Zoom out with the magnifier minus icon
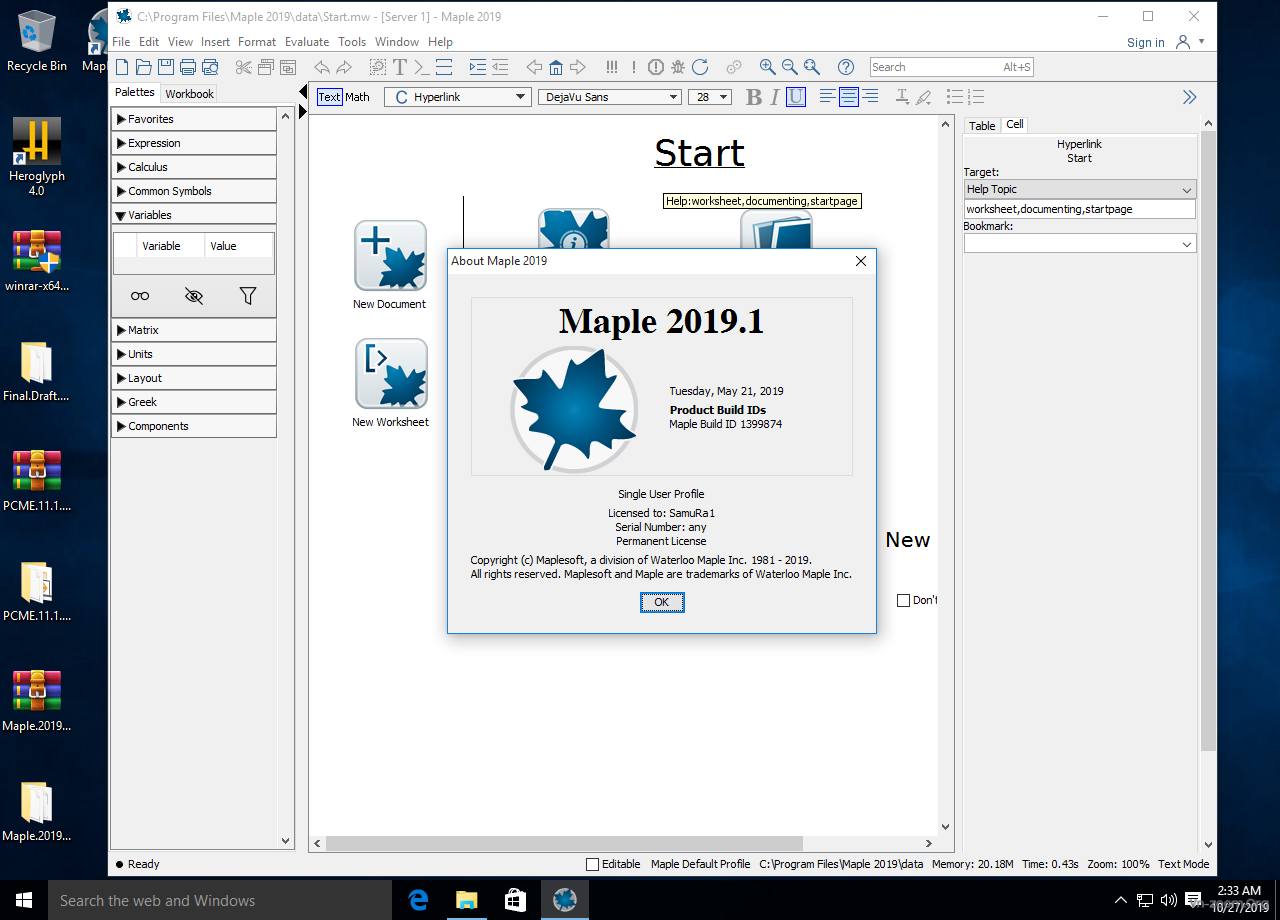The height and width of the screenshot is (920, 1280). (790, 67)
